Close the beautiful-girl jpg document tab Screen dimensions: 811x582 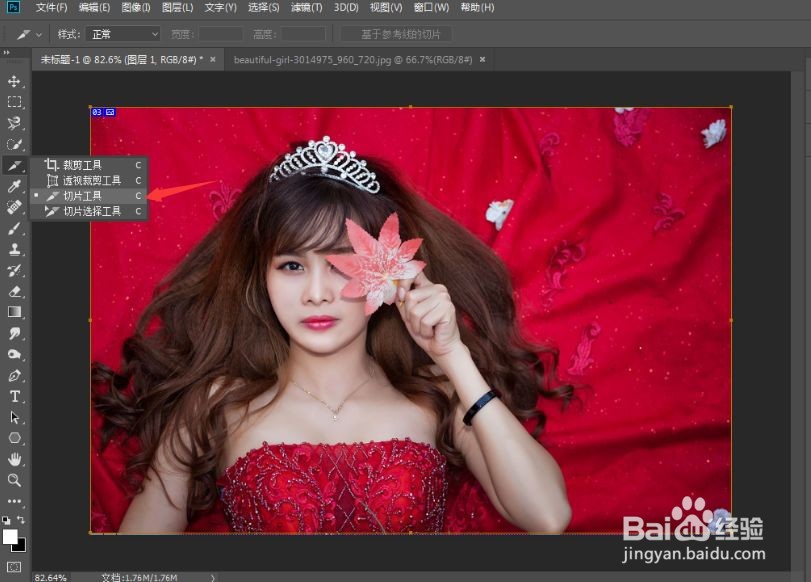482,60
